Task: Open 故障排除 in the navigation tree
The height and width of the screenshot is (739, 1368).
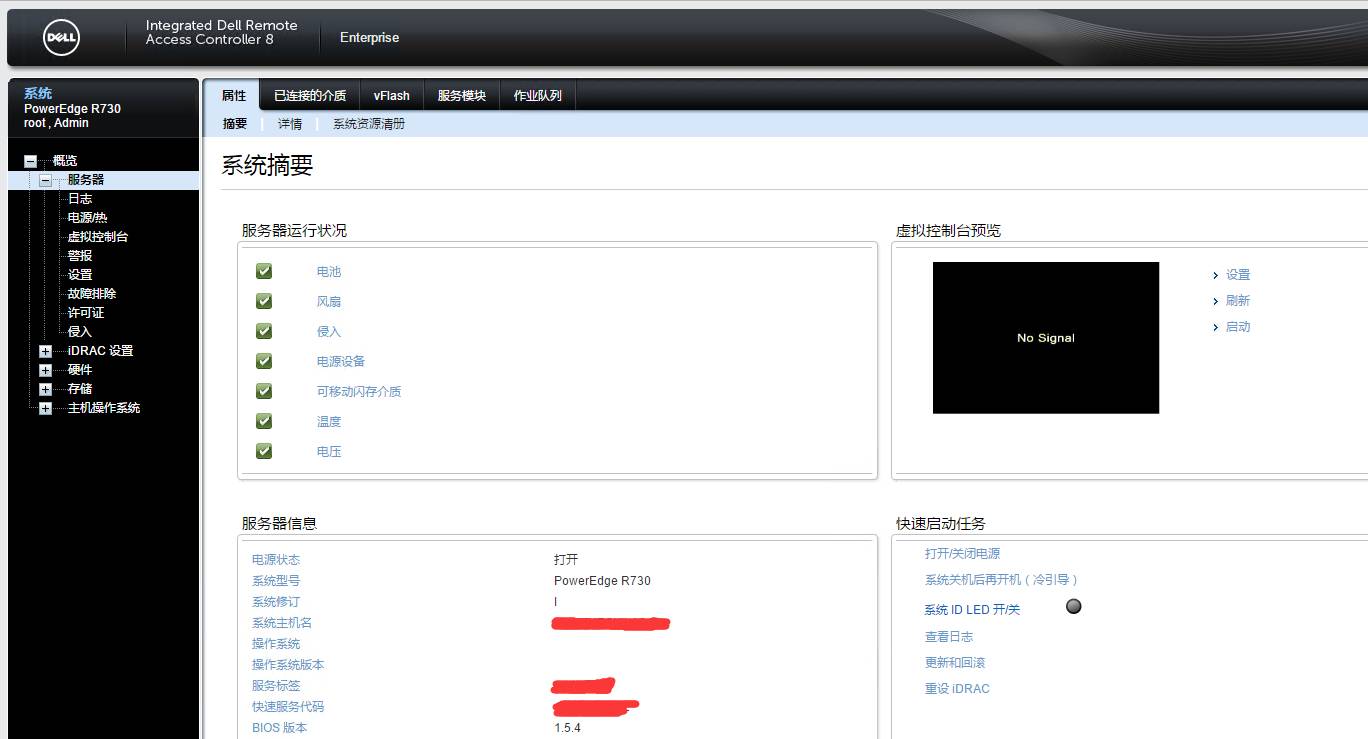Action: [x=92, y=294]
